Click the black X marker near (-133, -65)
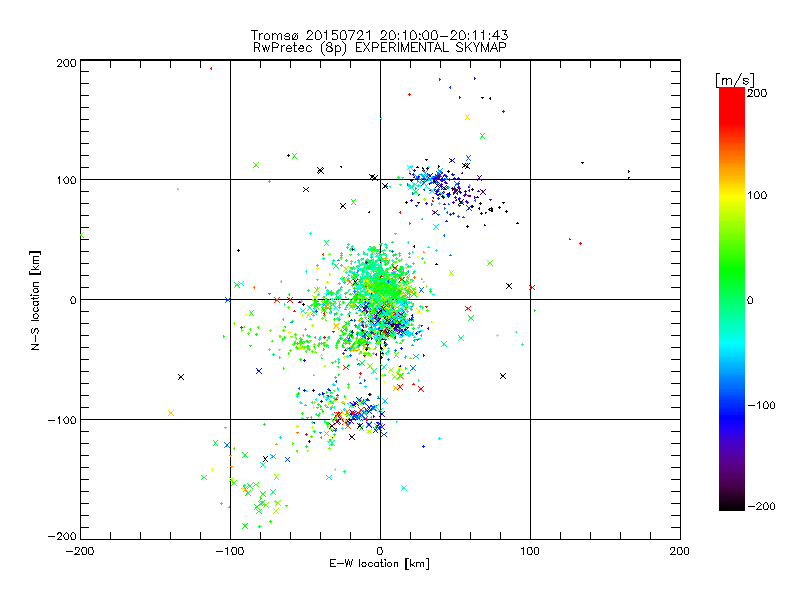Viewport: 800px width, 600px height. [181, 377]
